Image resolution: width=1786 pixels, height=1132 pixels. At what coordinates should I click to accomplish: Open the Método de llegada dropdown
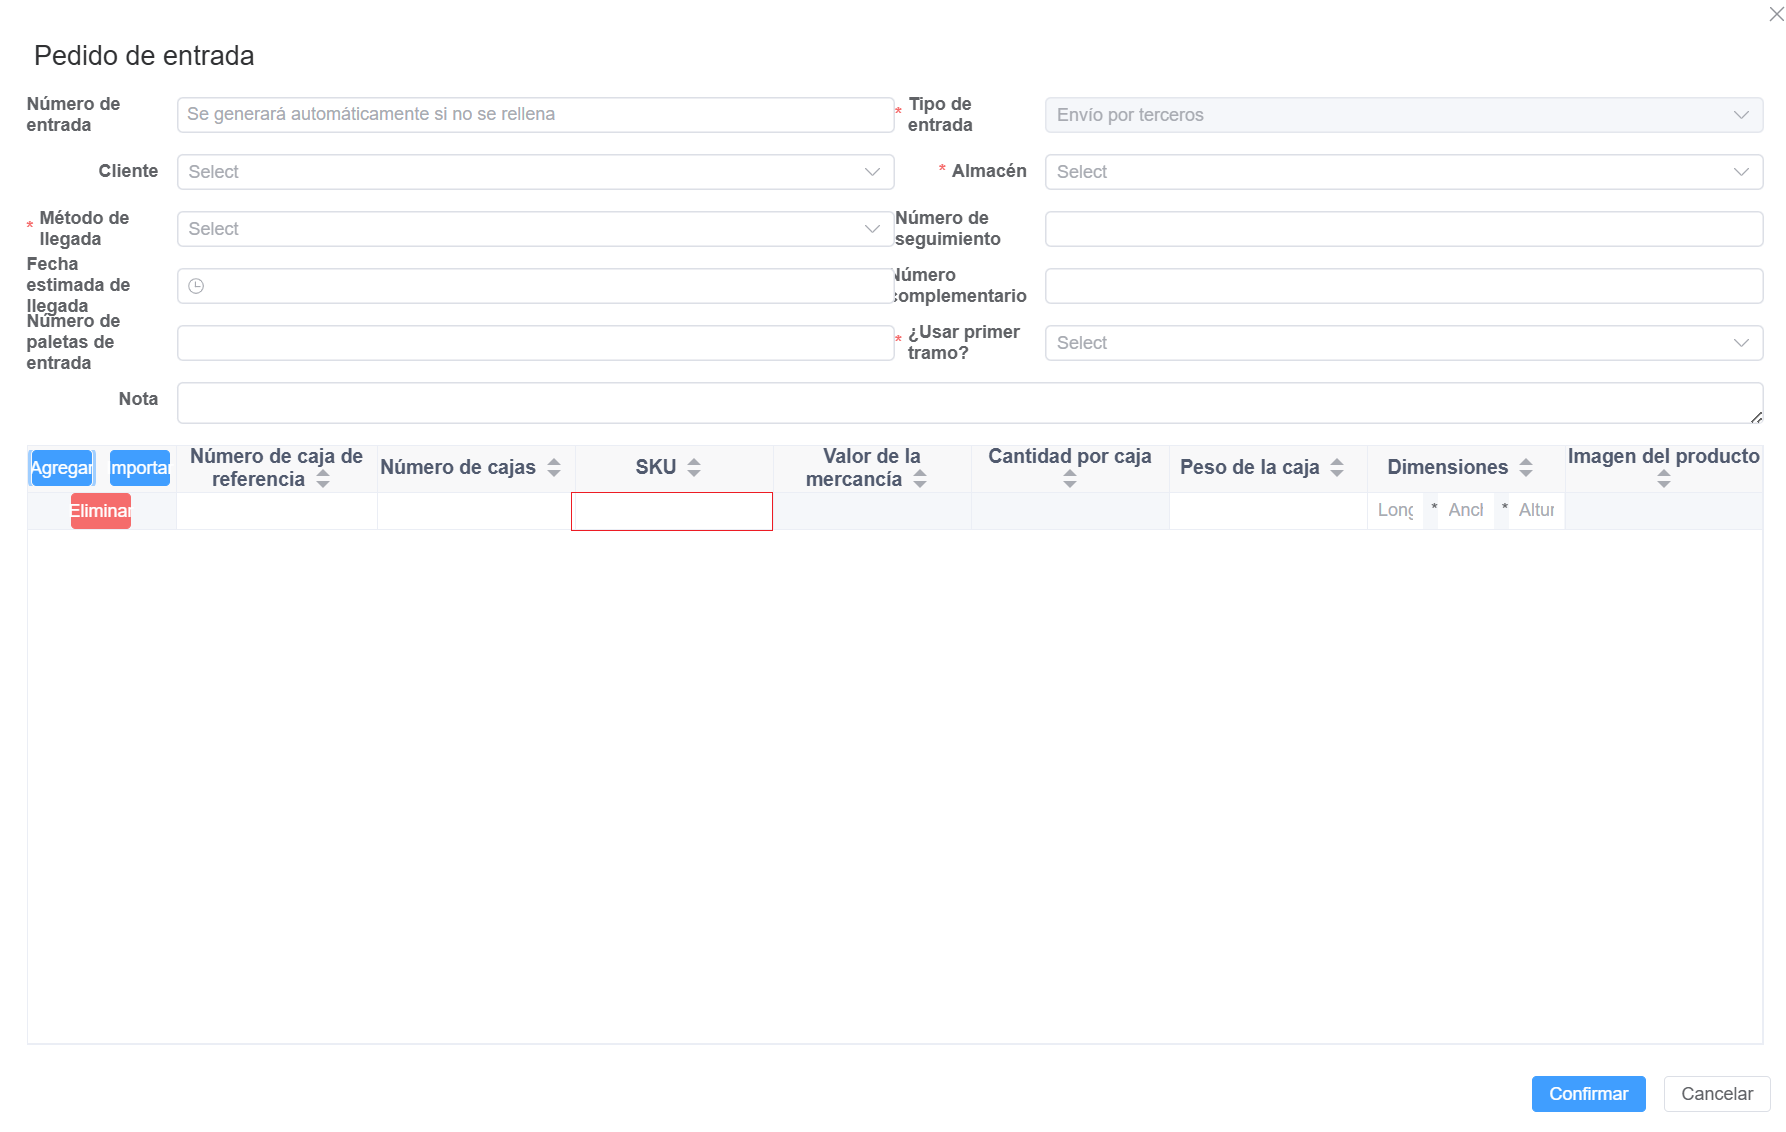[535, 229]
